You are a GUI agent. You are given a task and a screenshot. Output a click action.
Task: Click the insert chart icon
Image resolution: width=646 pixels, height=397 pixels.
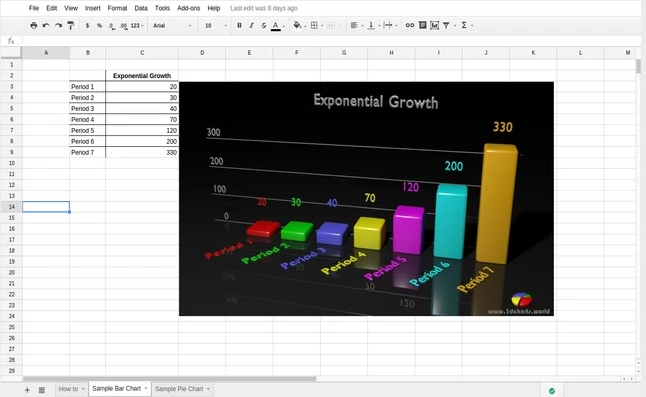point(434,26)
